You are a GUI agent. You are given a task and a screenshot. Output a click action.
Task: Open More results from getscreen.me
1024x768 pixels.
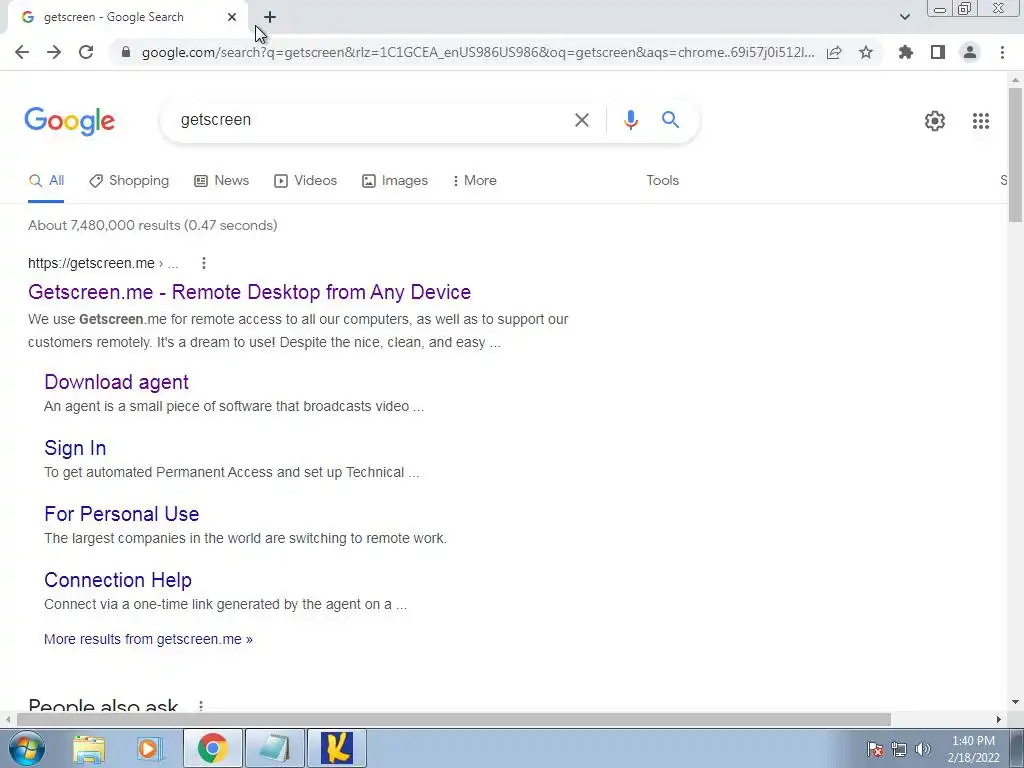click(148, 639)
